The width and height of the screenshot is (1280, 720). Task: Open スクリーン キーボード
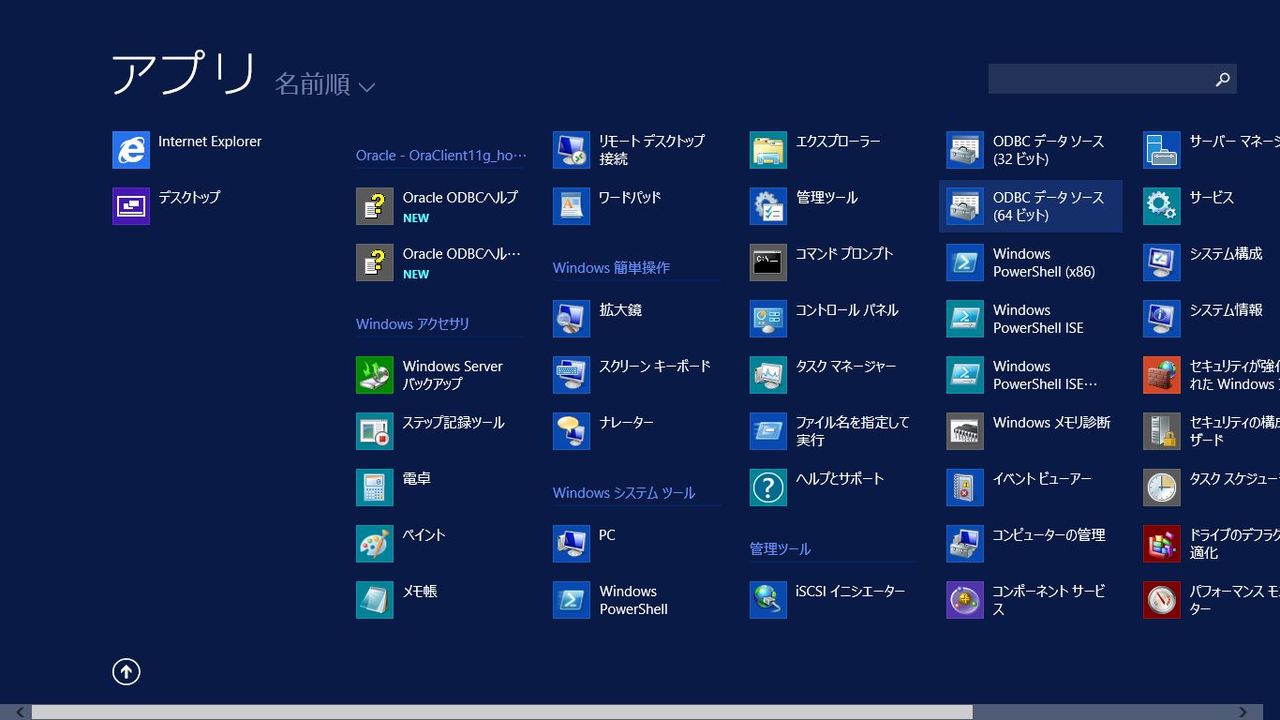632,375
